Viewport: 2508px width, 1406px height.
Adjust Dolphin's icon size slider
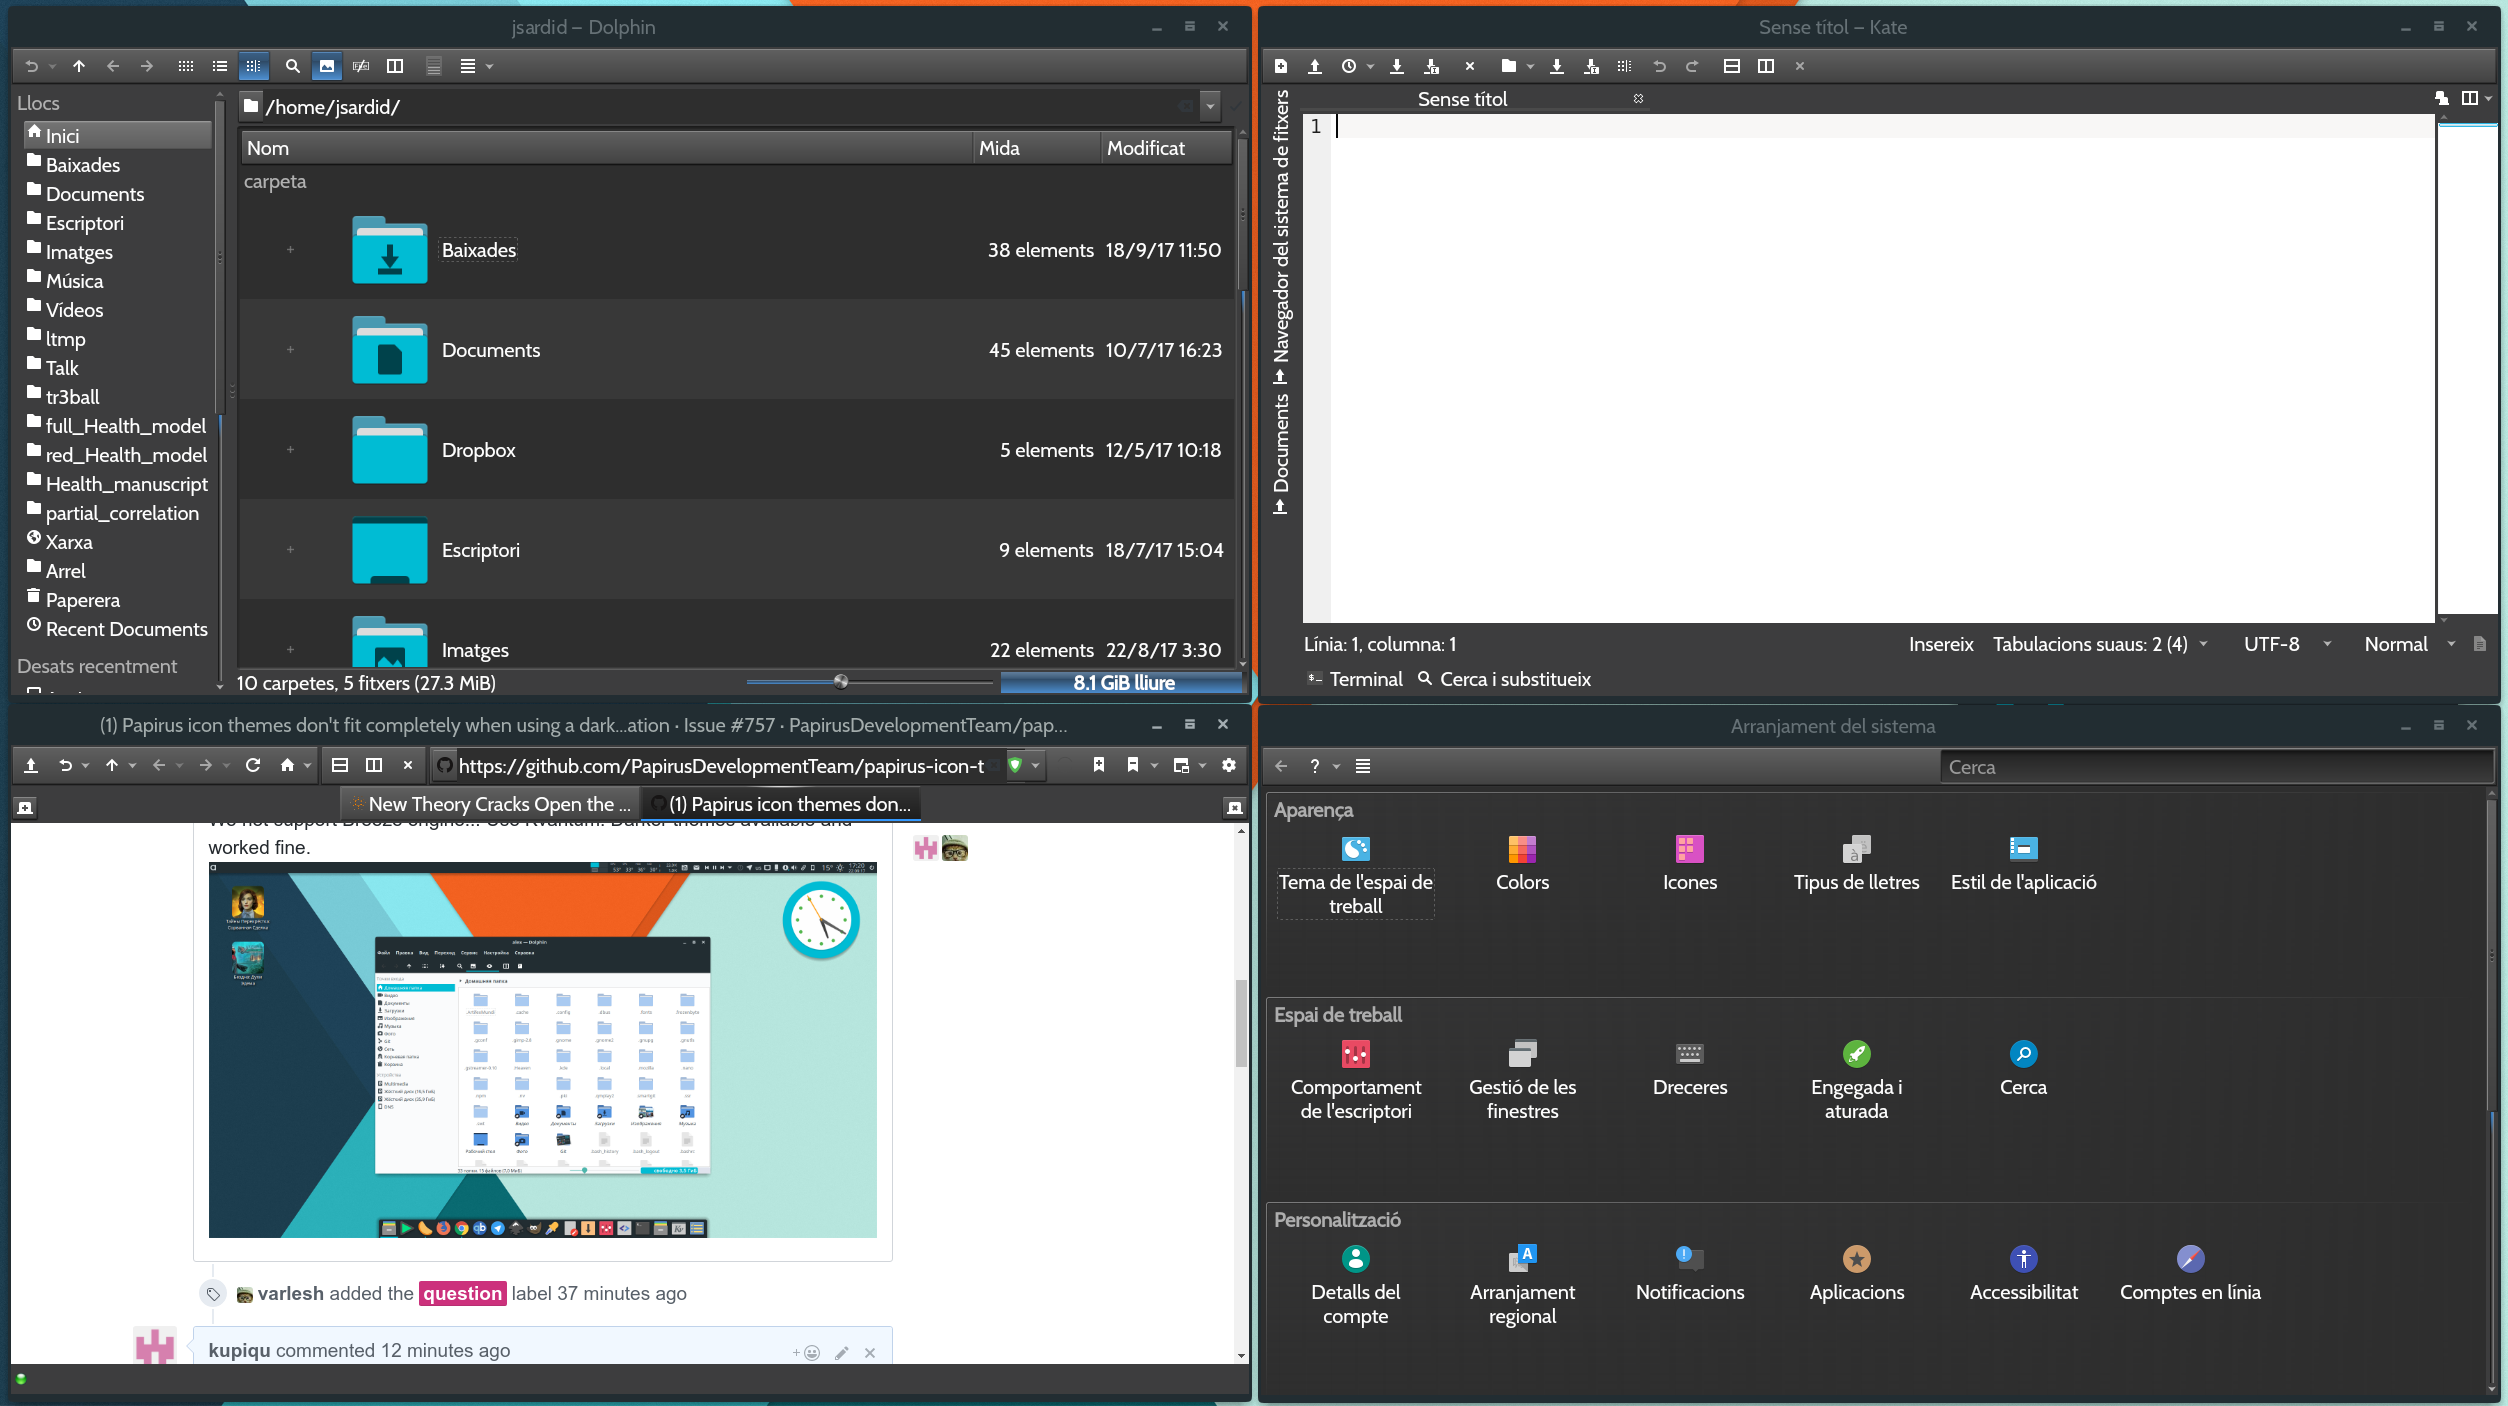842,682
